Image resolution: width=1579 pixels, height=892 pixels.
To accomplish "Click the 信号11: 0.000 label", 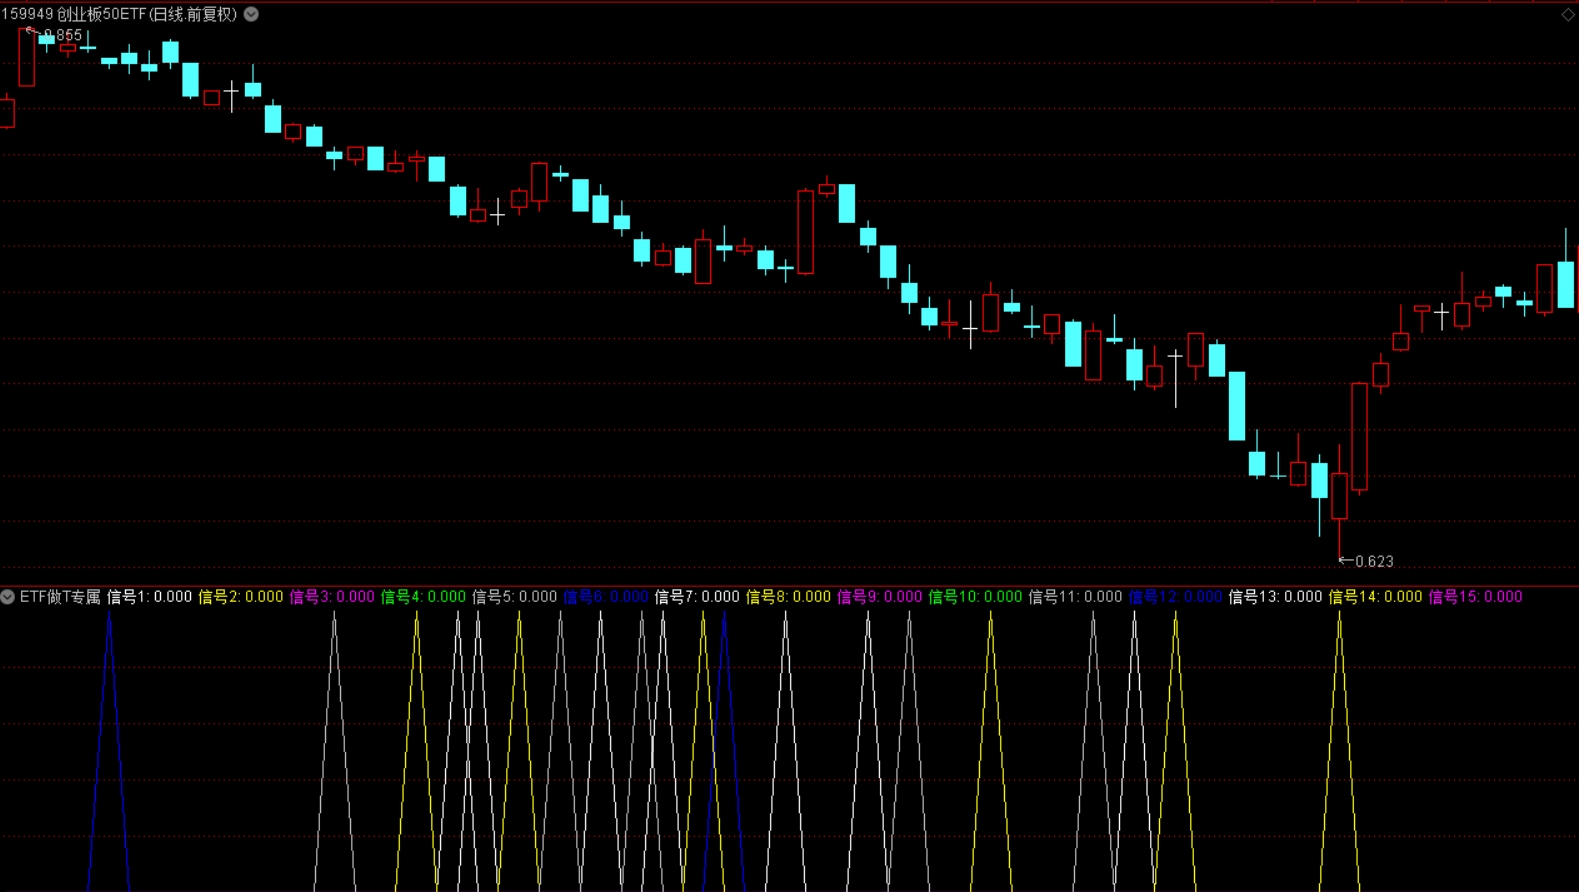I will pyautogui.click(x=1075, y=597).
